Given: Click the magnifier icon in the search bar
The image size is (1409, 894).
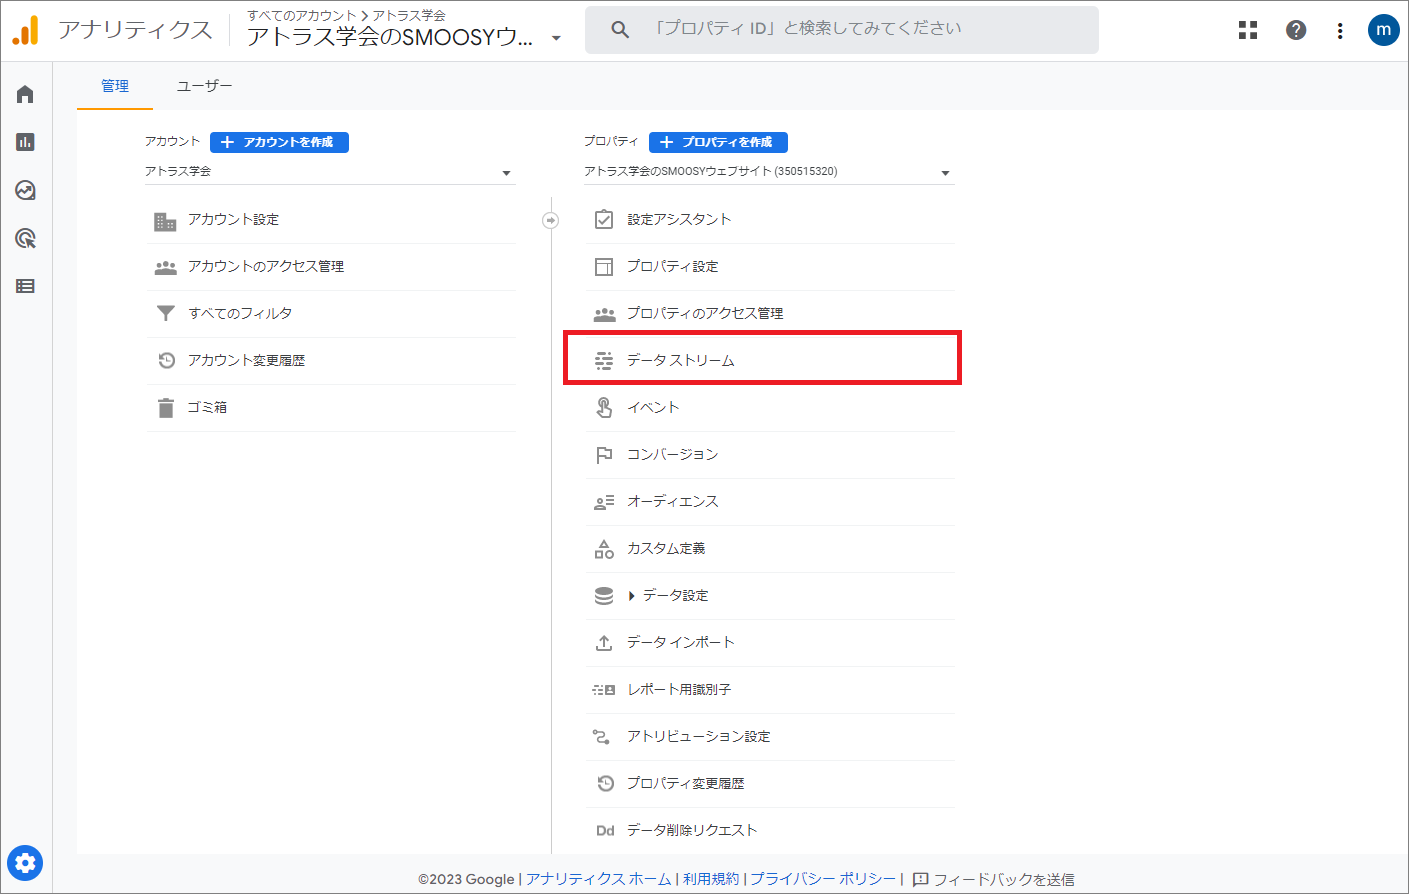Looking at the screenshot, I should (620, 30).
